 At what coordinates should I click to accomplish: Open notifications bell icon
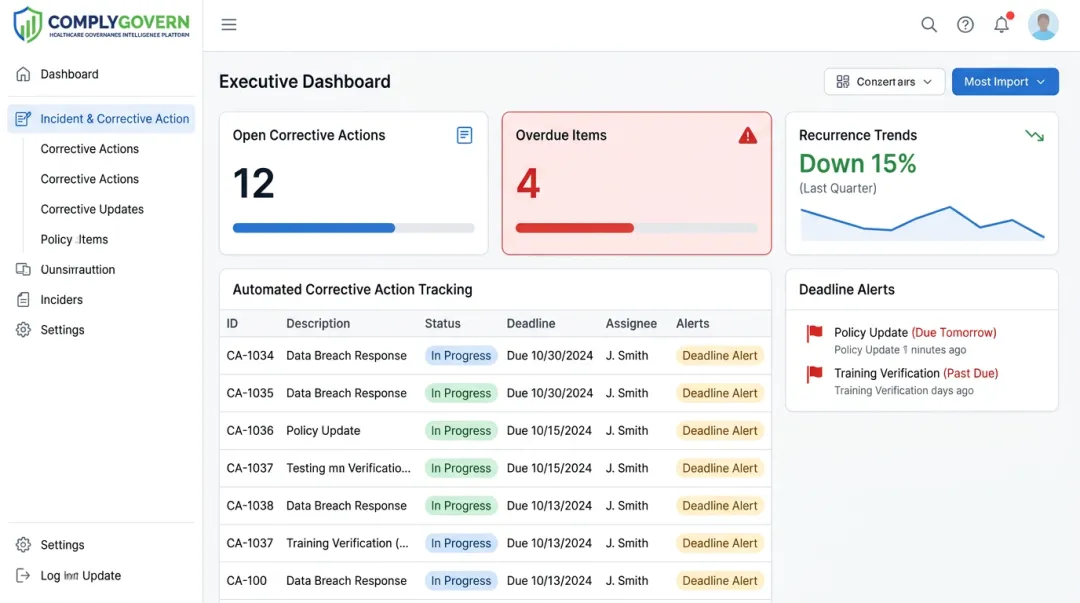pyautogui.click(x=1002, y=24)
